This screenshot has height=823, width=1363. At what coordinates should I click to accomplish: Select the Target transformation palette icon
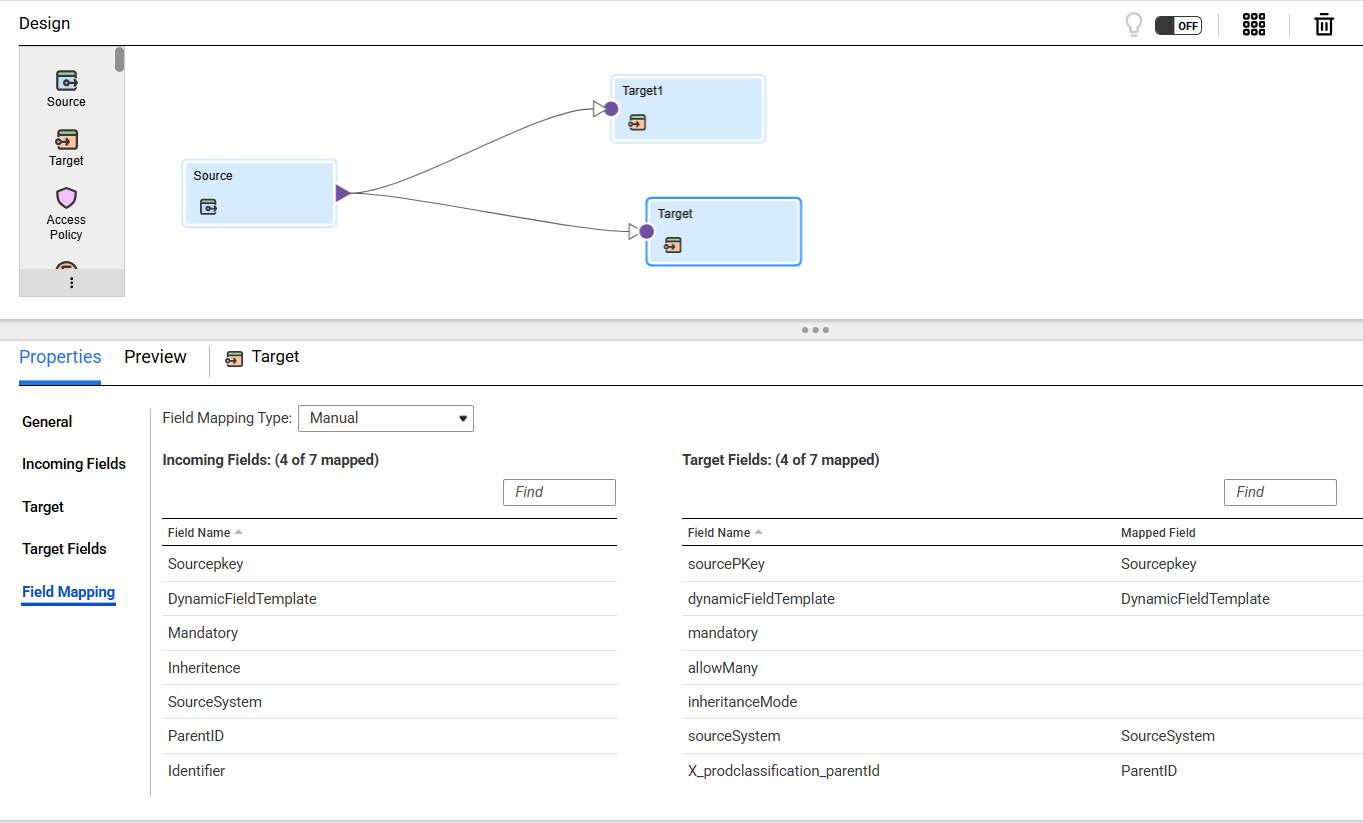(66, 140)
